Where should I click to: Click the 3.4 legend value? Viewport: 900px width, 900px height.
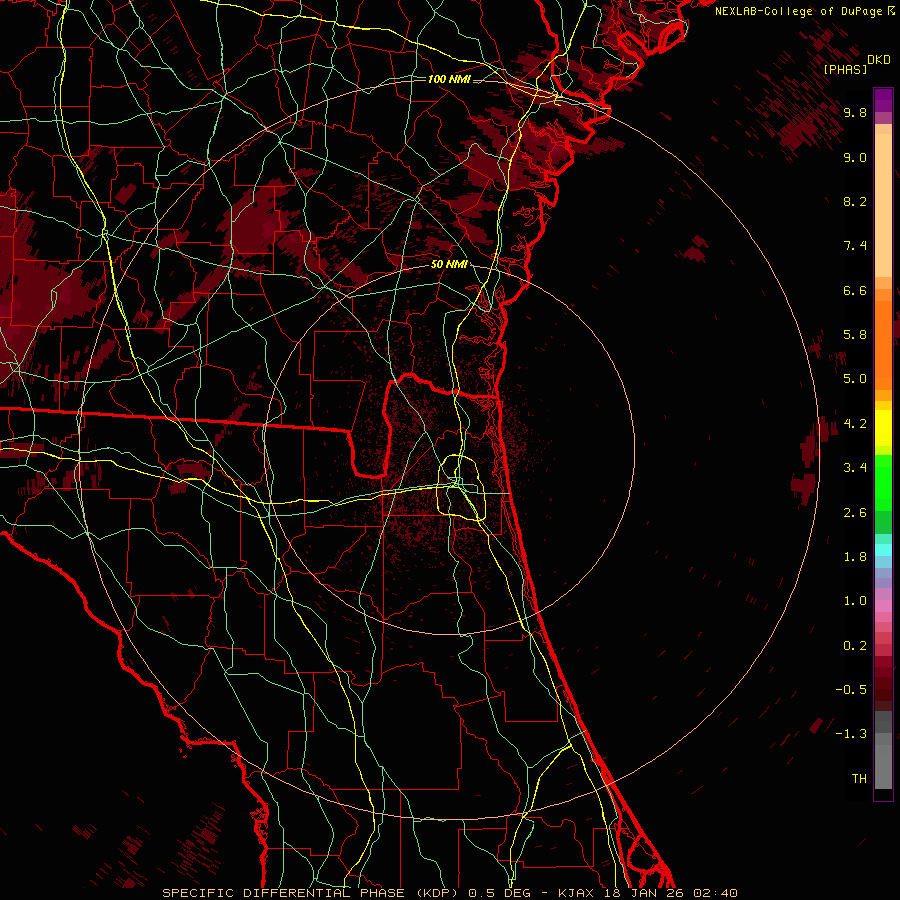pos(855,468)
